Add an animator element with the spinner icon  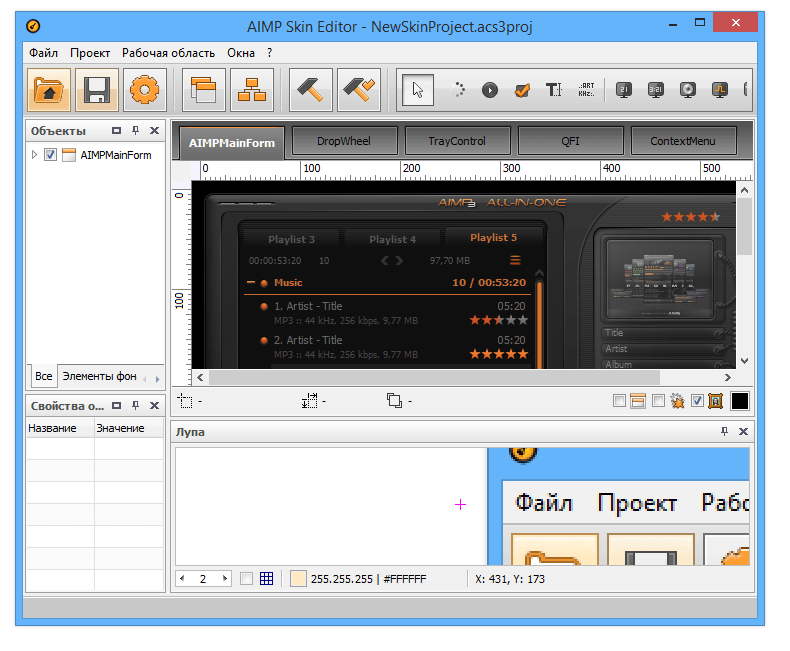[458, 90]
